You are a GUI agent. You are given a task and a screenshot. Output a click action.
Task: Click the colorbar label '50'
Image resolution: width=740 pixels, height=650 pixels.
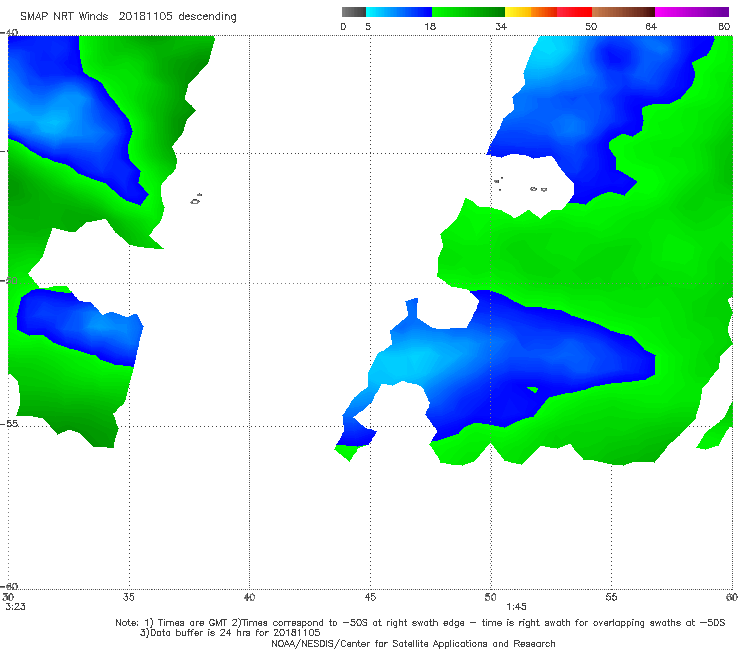click(x=591, y=26)
